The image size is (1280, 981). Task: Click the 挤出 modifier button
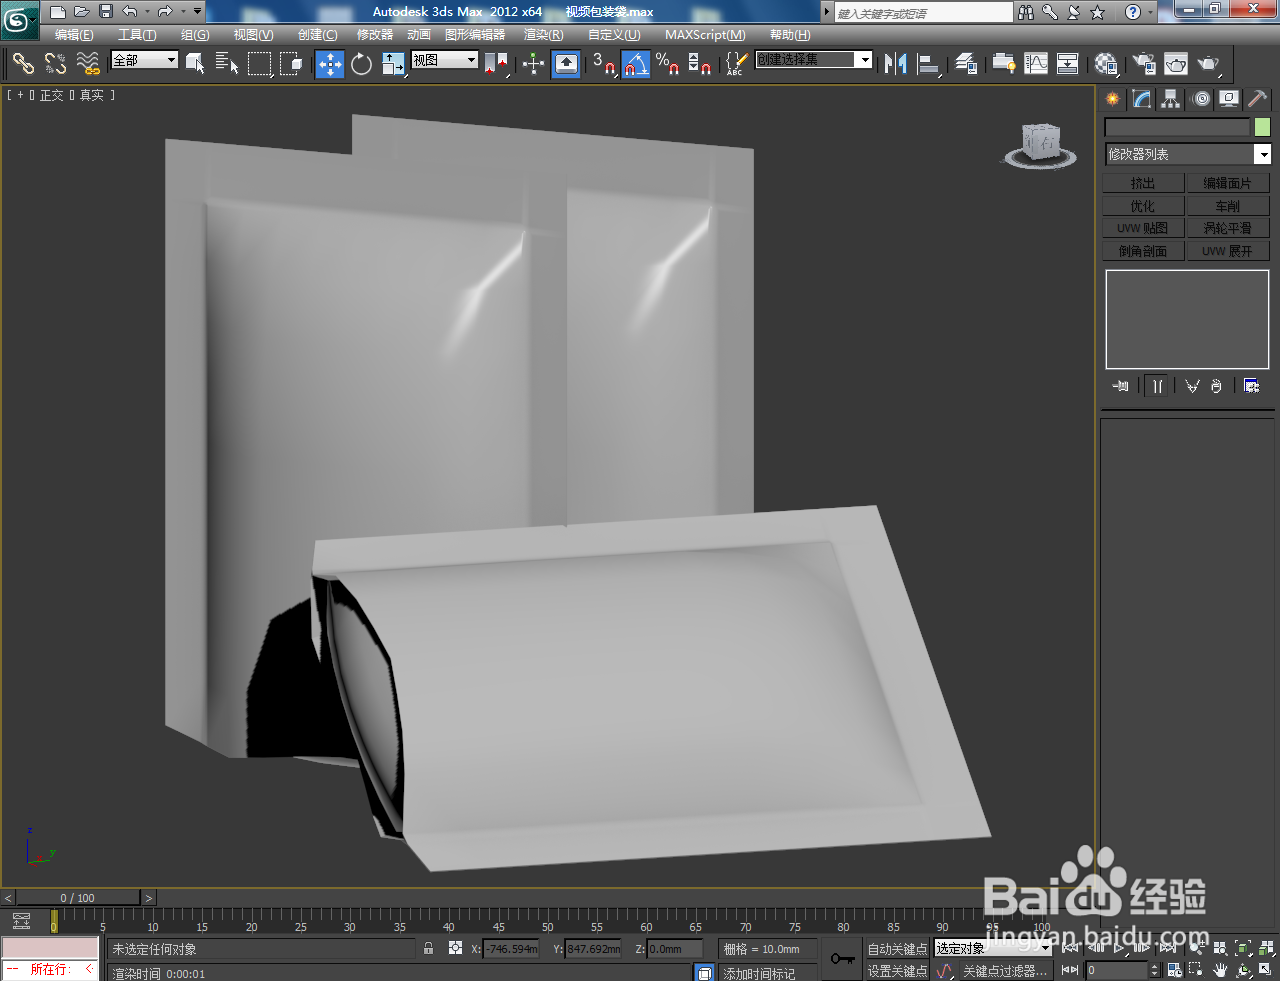click(1143, 183)
